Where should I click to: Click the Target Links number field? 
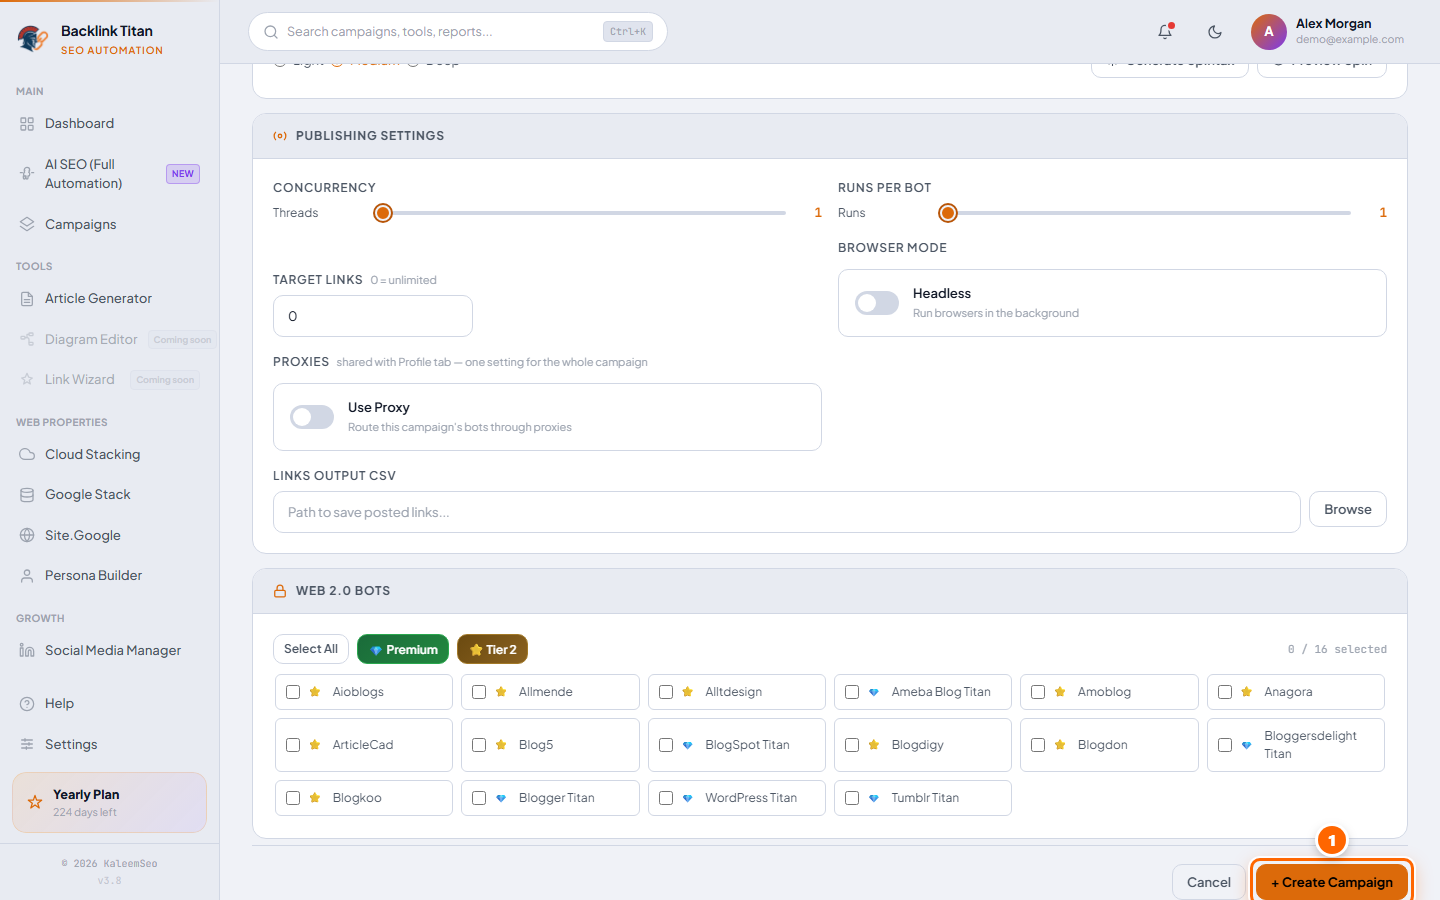pyautogui.click(x=373, y=316)
